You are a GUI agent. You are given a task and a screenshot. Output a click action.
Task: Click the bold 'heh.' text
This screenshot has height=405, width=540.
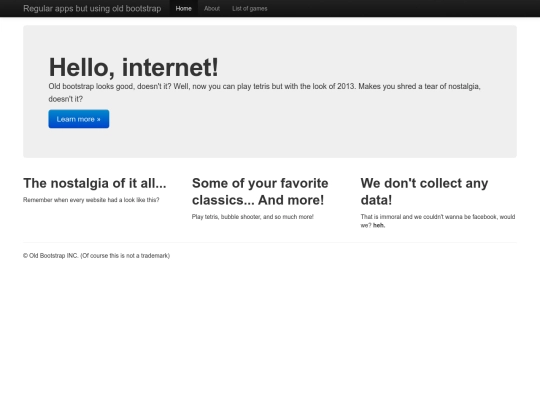pos(379,225)
